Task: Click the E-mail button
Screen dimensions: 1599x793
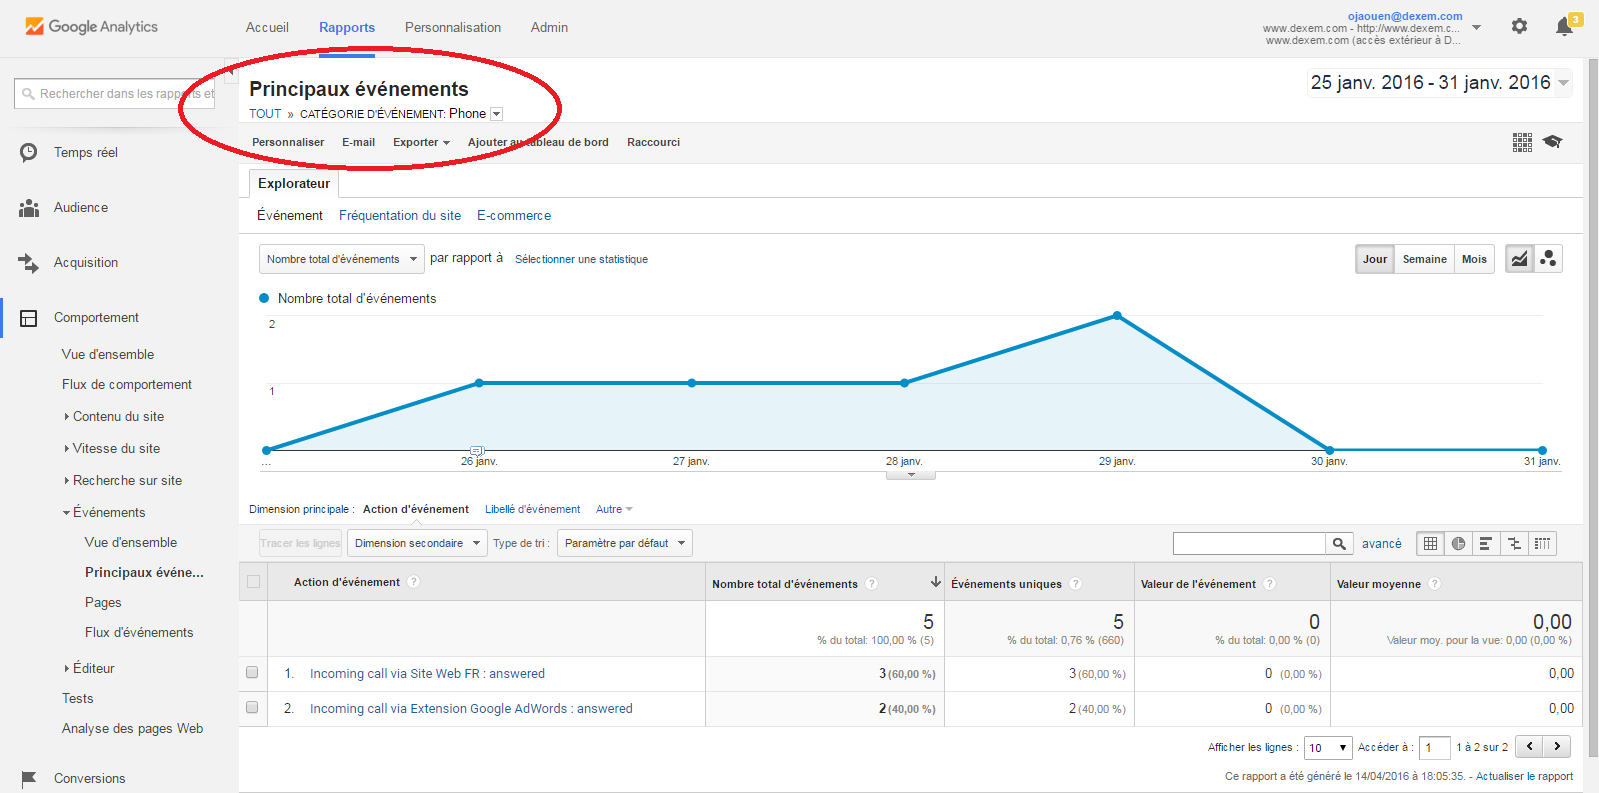Action: pyautogui.click(x=358, y=142)
